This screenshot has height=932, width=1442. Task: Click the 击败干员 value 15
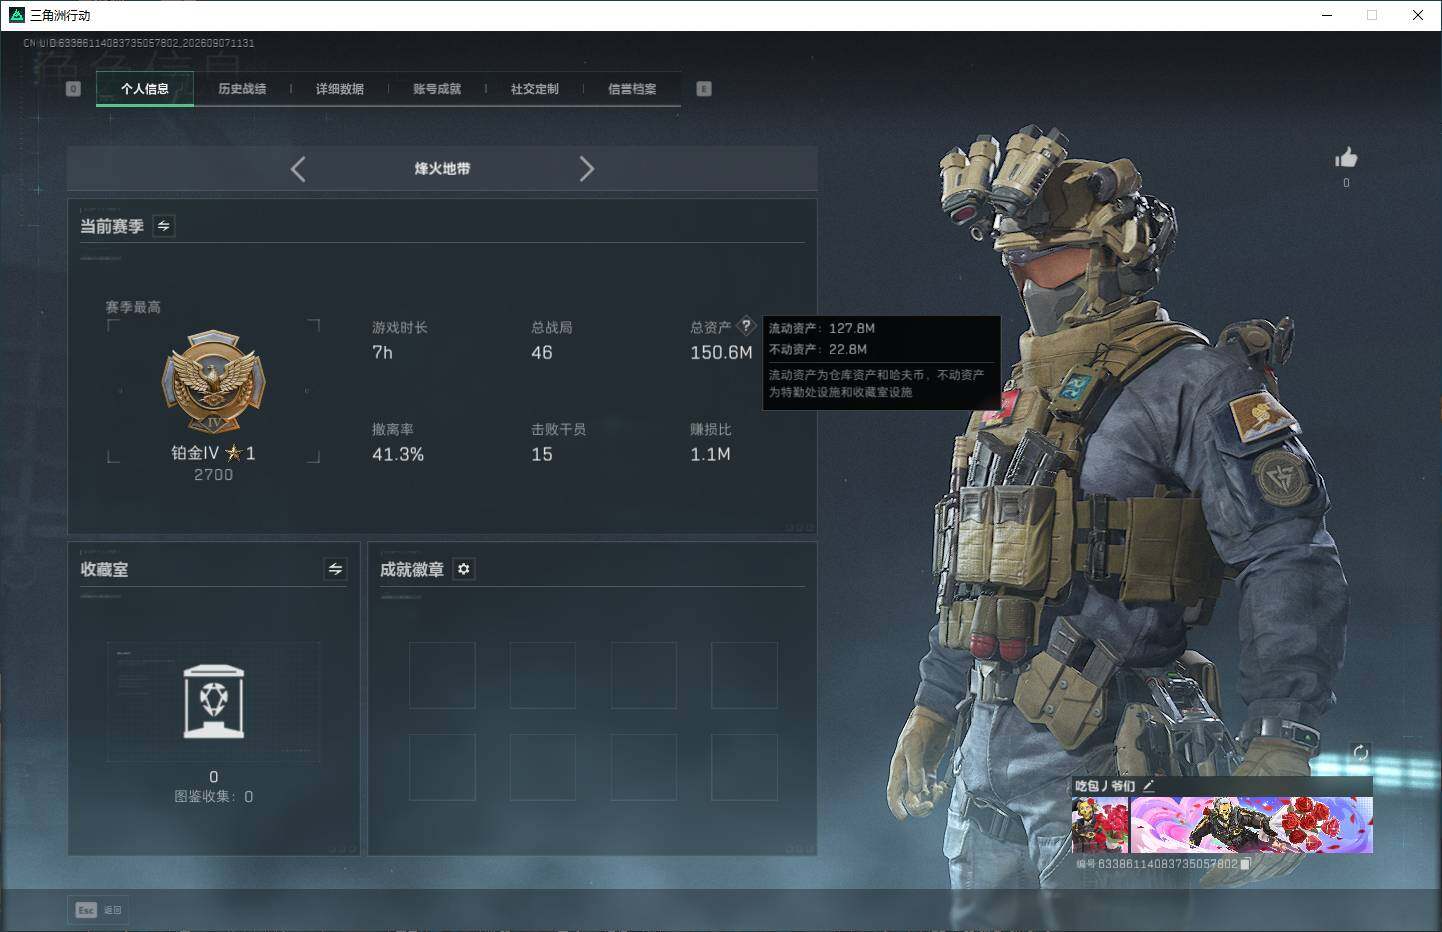[542, 455]
